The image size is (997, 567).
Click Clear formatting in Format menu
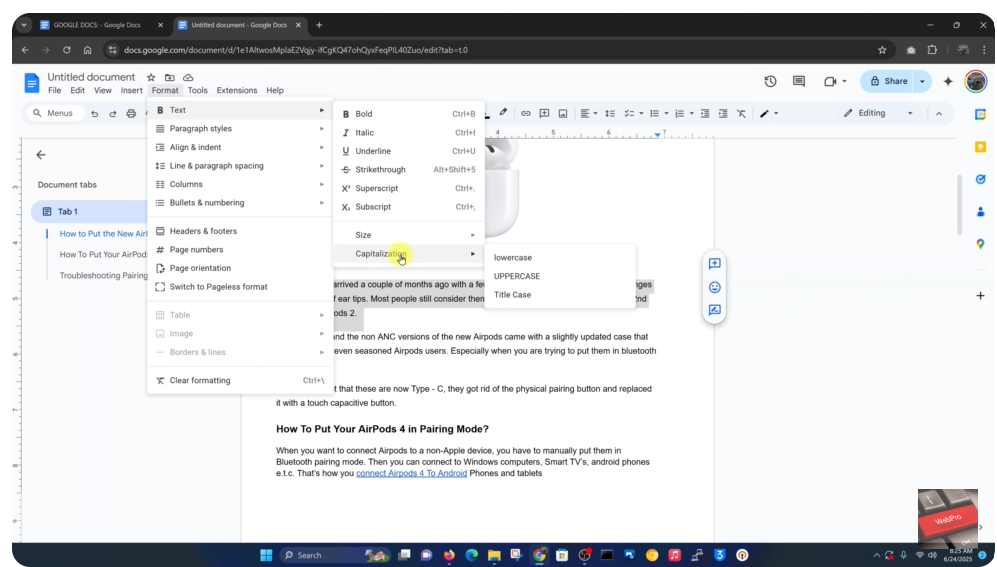coord(240,380)
